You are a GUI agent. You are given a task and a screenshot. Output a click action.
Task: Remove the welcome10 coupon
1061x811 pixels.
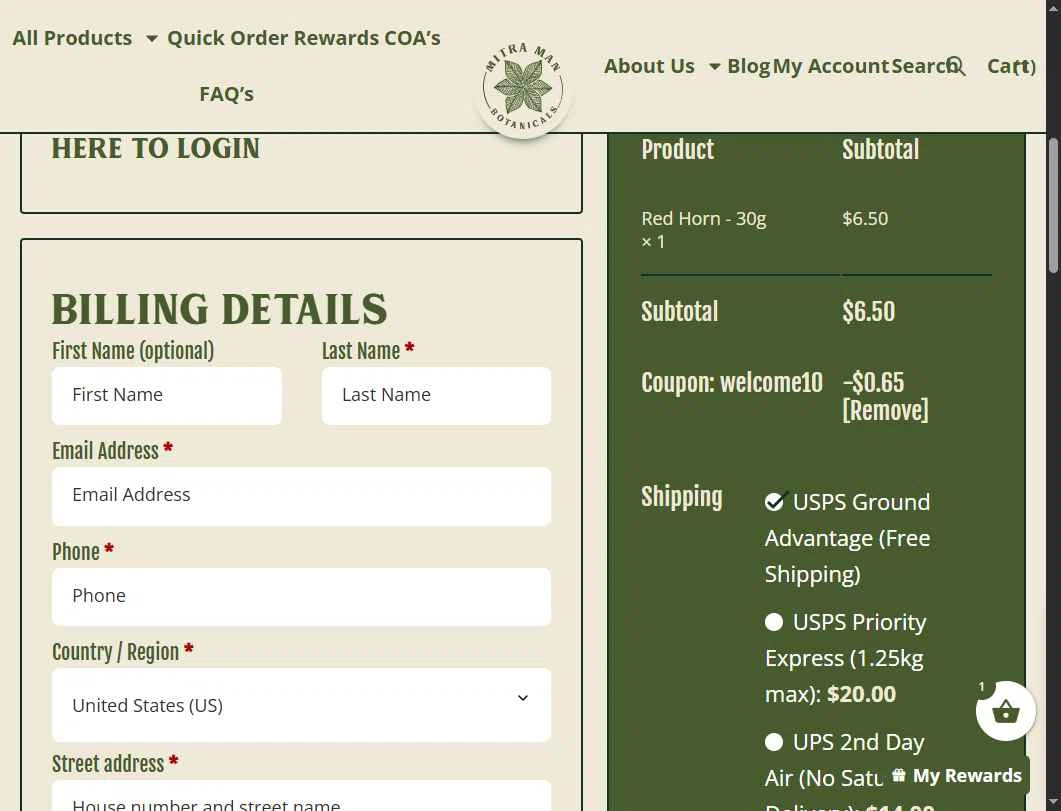pos(885,411)
